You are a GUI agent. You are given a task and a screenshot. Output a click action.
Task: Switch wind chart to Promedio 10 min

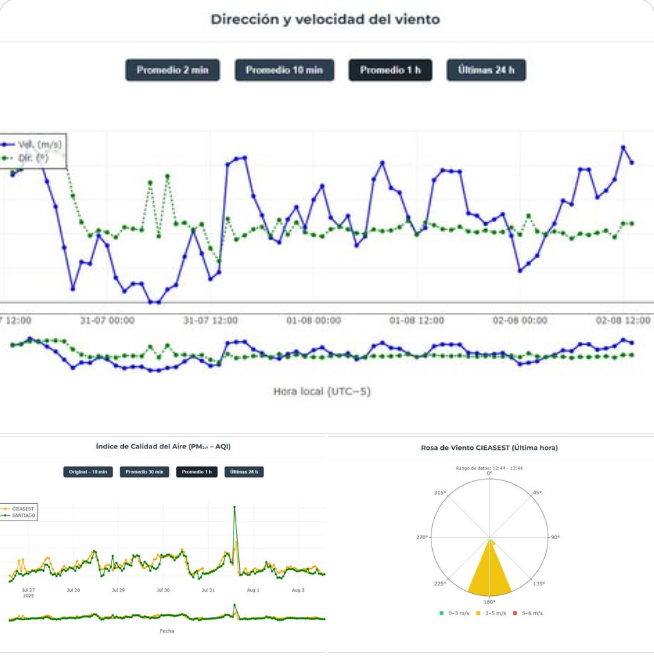[x=284, y=70]
